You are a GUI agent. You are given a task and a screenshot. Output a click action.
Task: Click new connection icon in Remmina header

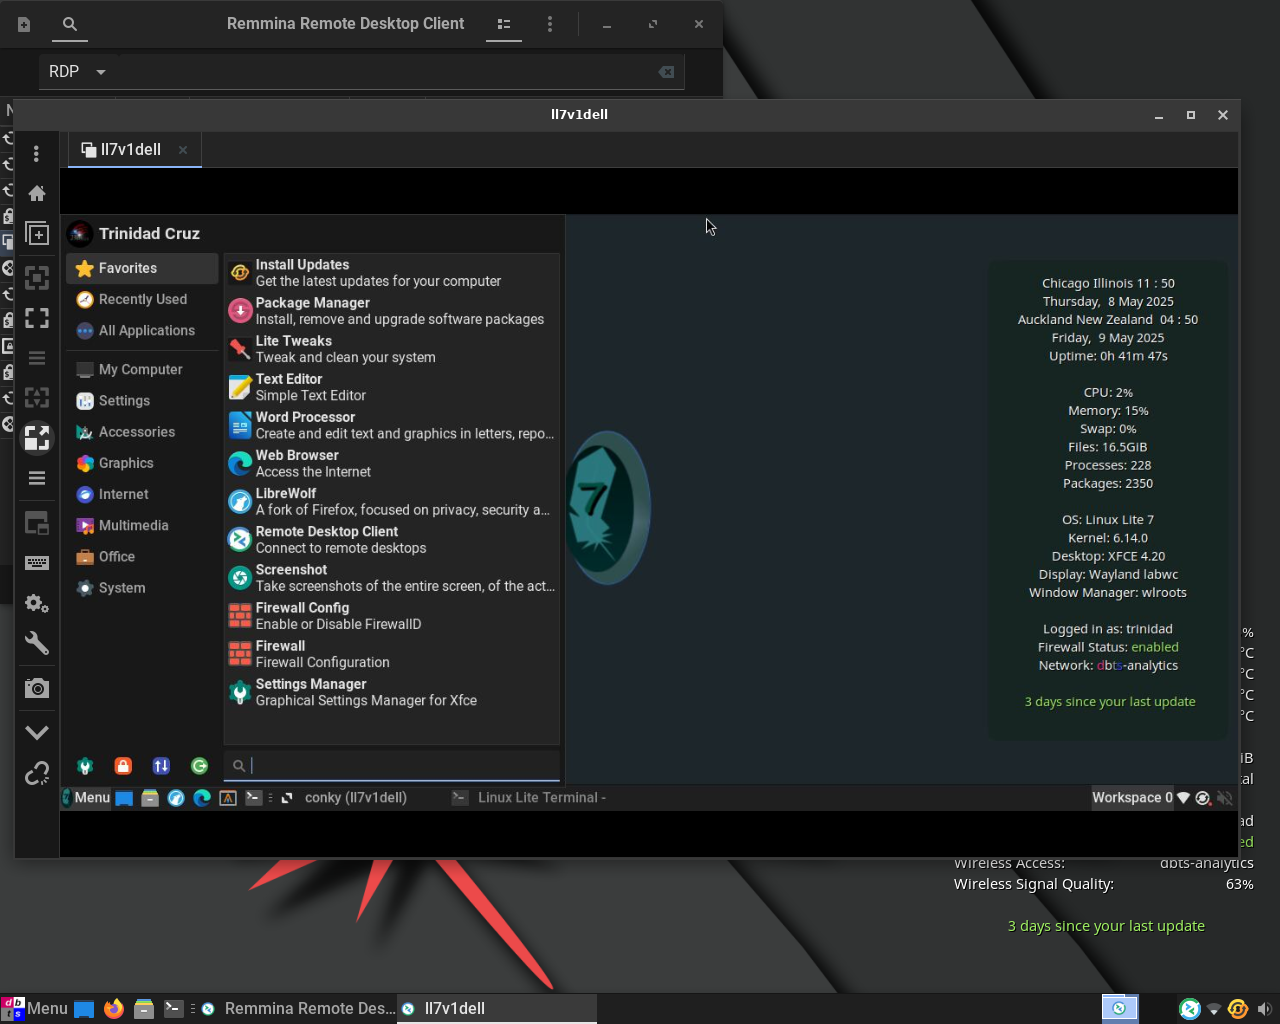[24, 24]
